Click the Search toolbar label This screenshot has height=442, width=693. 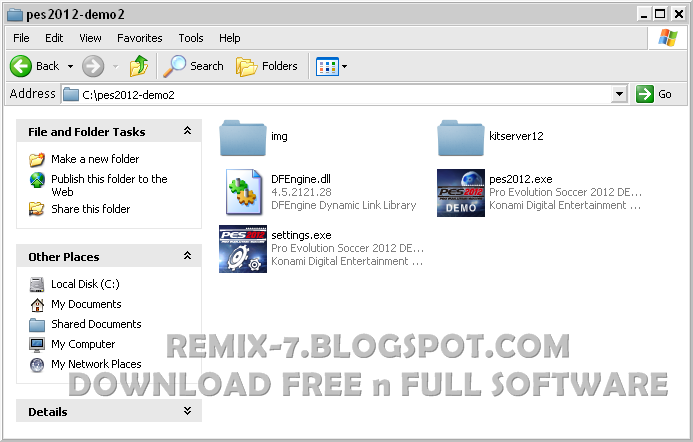pyautogui.click(x=206, y=66)
